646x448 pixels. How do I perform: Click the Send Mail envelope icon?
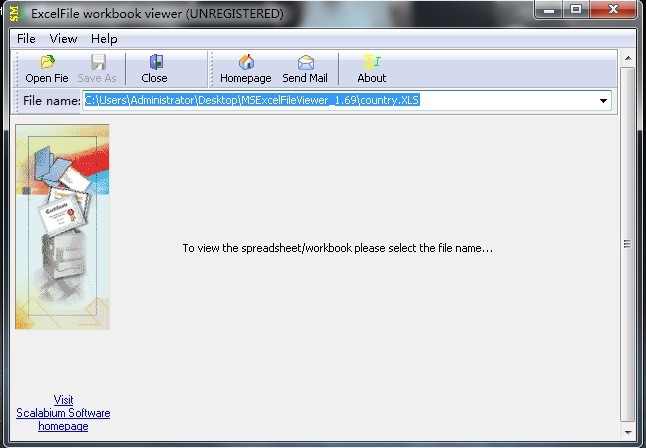pos(304,63)
